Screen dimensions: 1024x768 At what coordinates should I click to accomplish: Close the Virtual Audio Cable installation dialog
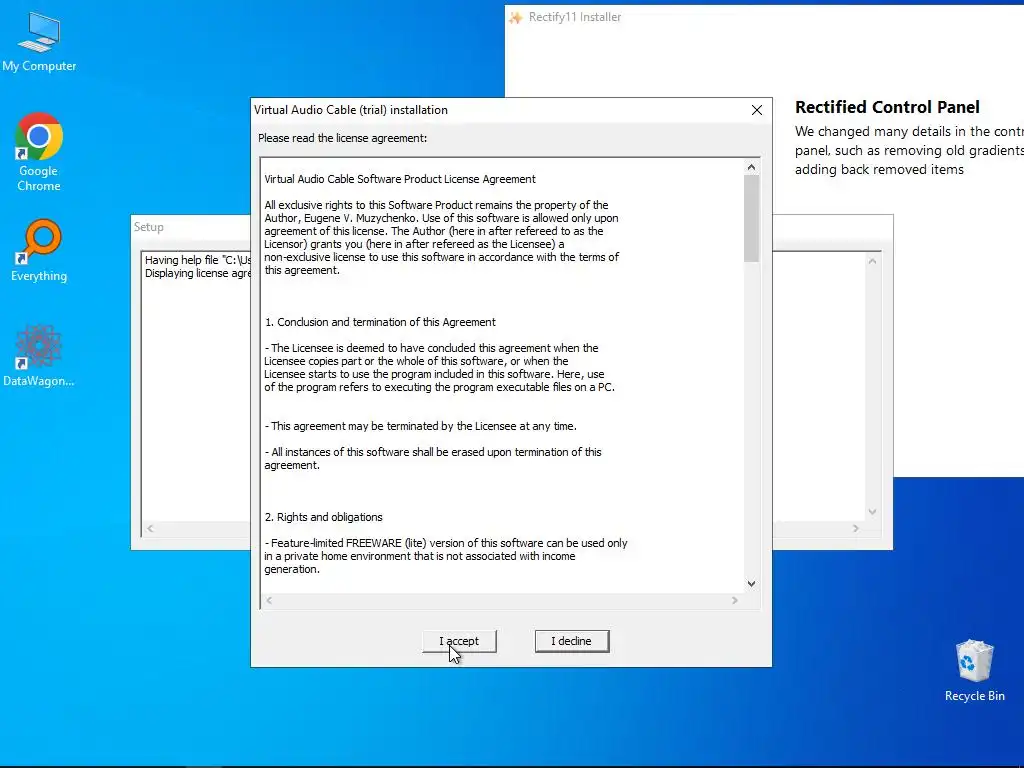point(756,110)
